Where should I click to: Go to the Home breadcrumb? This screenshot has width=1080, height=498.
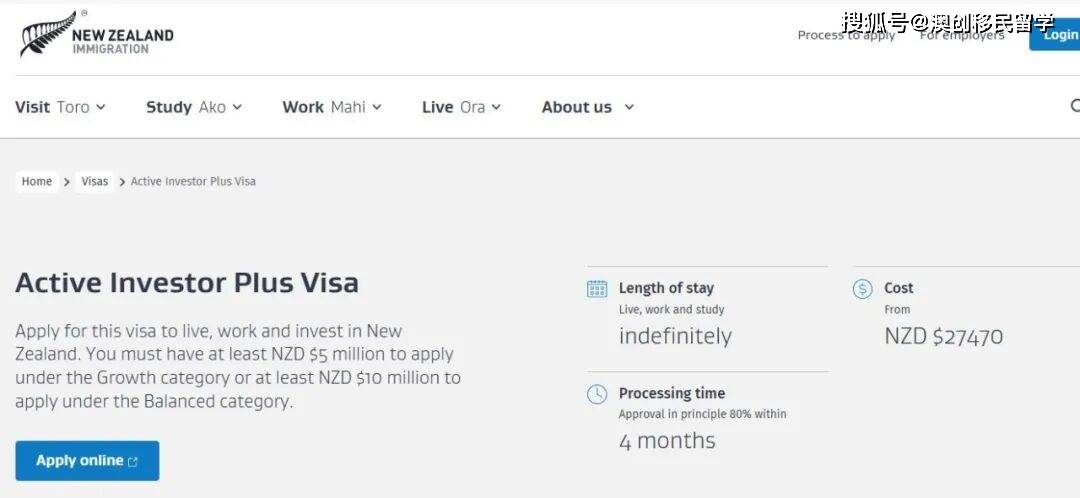click(x=37, y=182)
